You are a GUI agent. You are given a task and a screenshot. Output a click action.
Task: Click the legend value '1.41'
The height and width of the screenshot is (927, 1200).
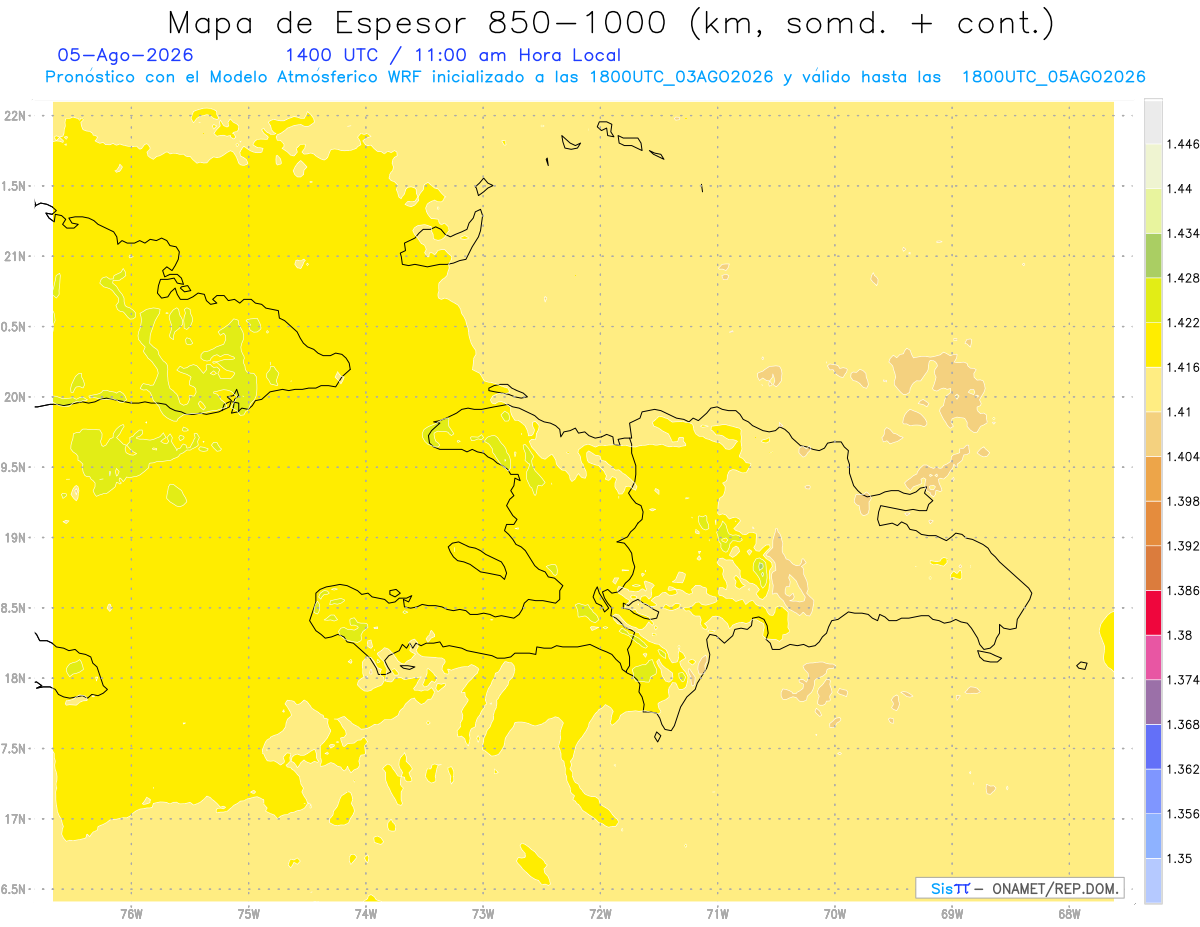click(1180, 412)
